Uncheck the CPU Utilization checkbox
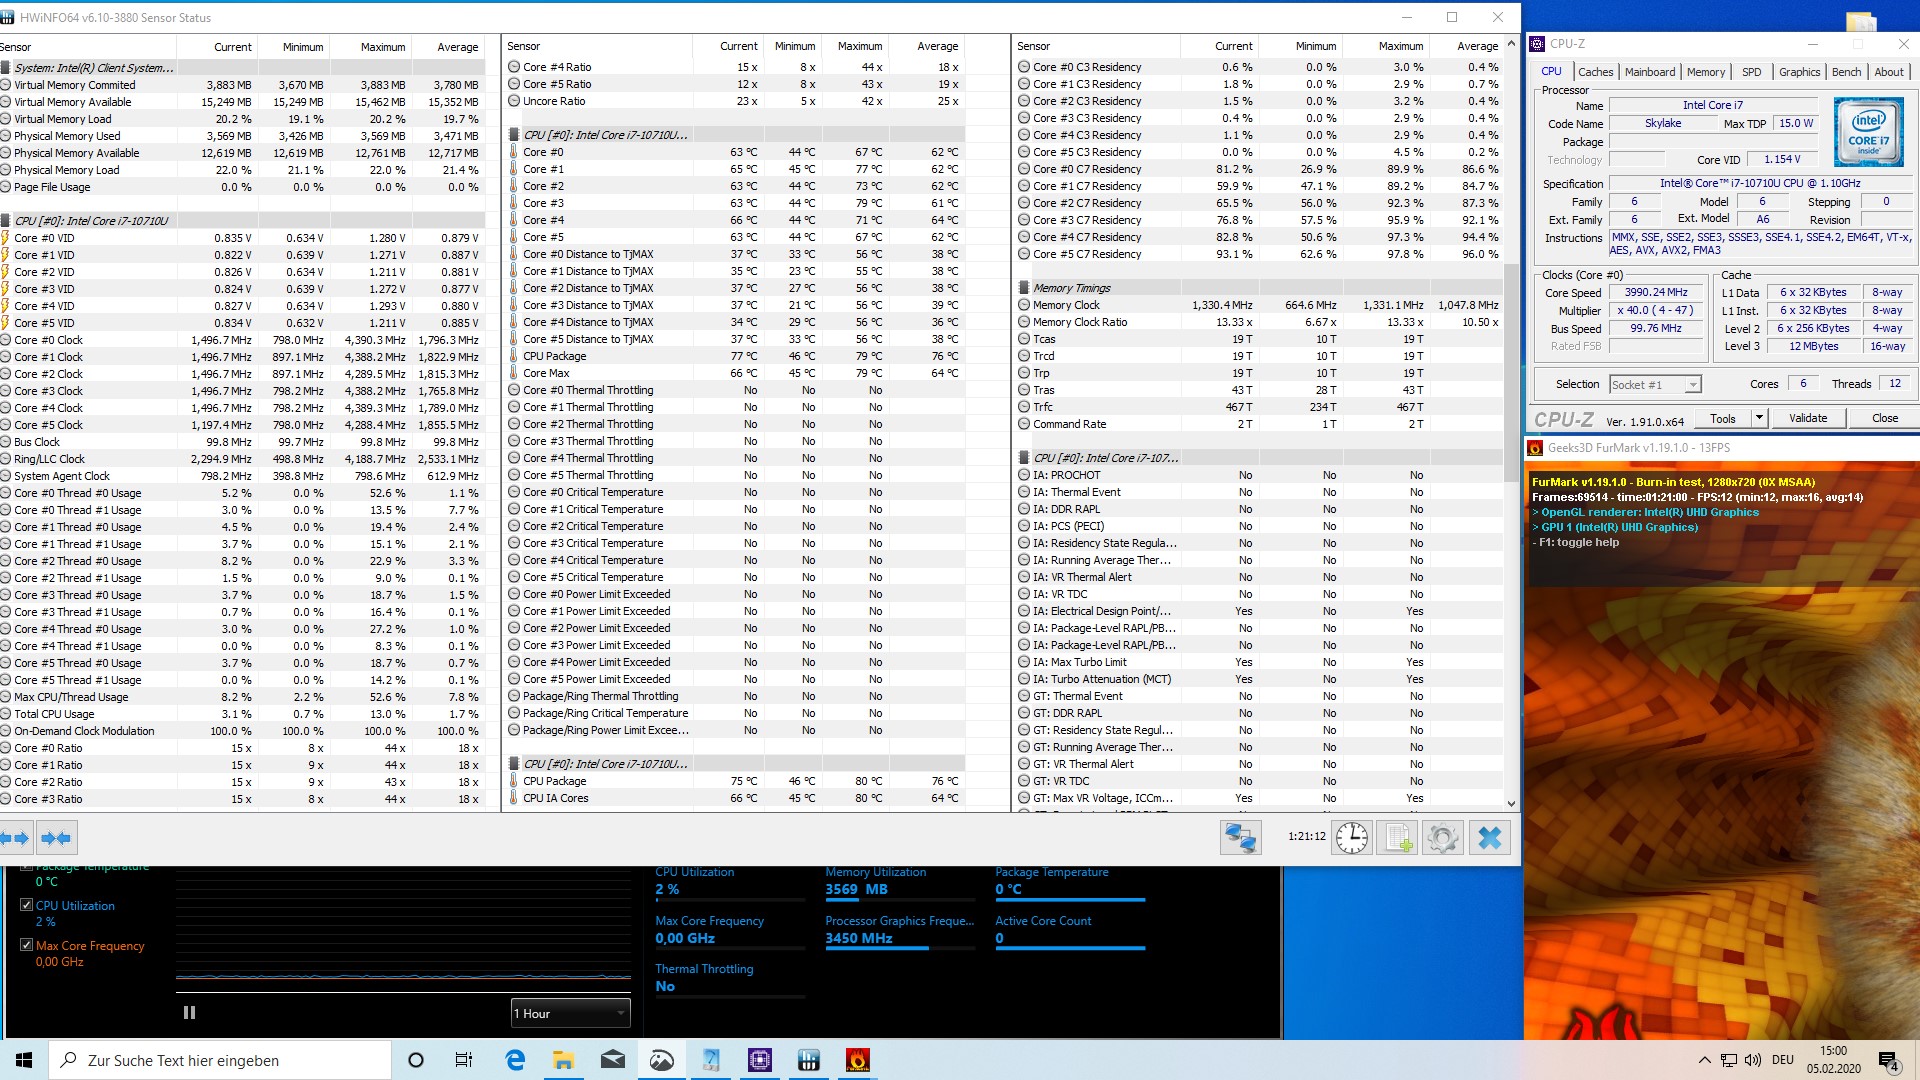Image resolution: width=1920 pixels, height=1080 pixels. [27, 905]
